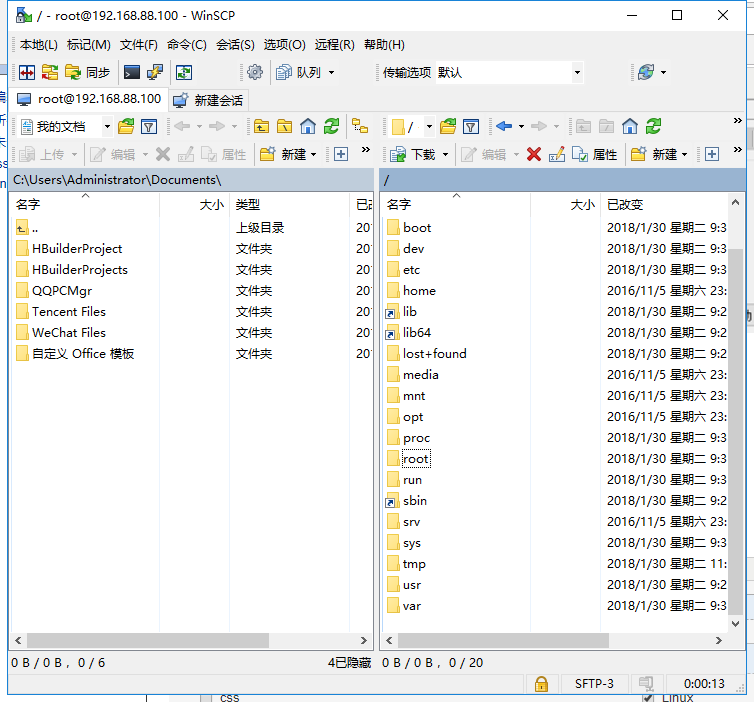Click the Compare Directories icon

coord(50,73)
